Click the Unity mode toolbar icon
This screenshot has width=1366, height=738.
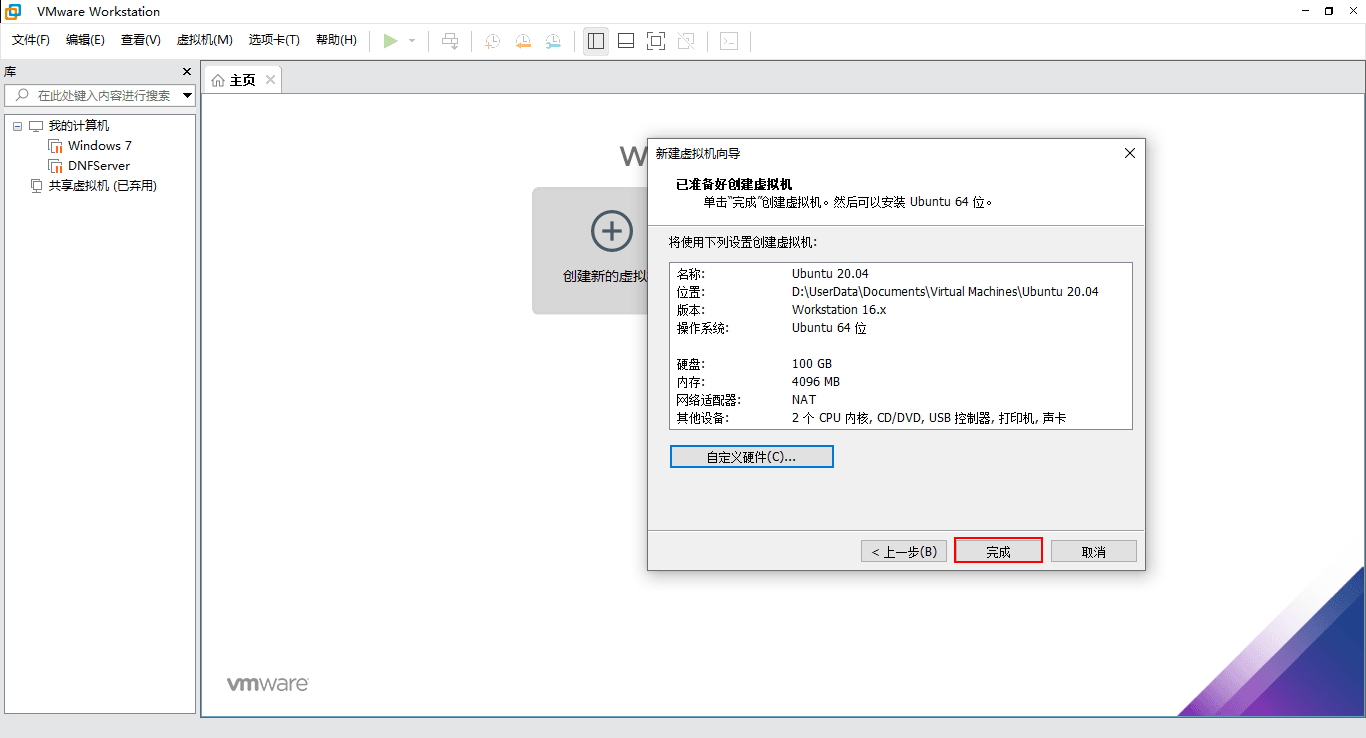coord(686,41)
